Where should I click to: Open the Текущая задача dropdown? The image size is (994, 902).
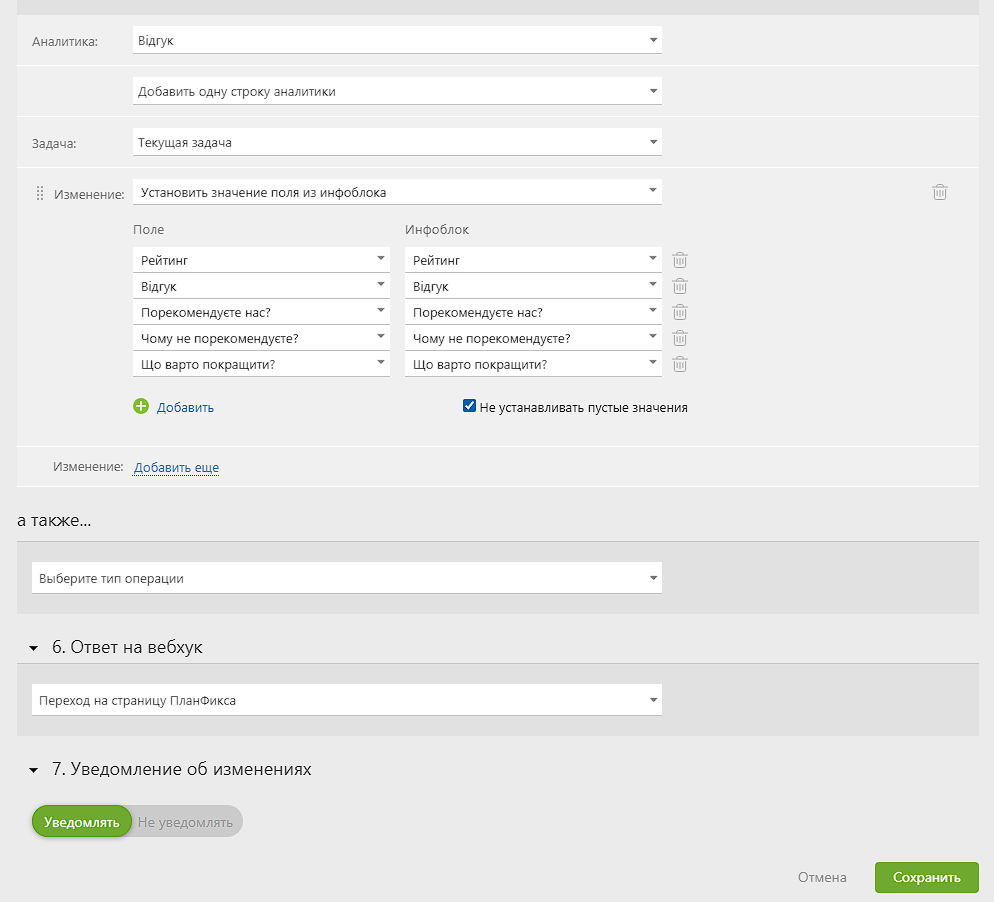coord(397,142)
